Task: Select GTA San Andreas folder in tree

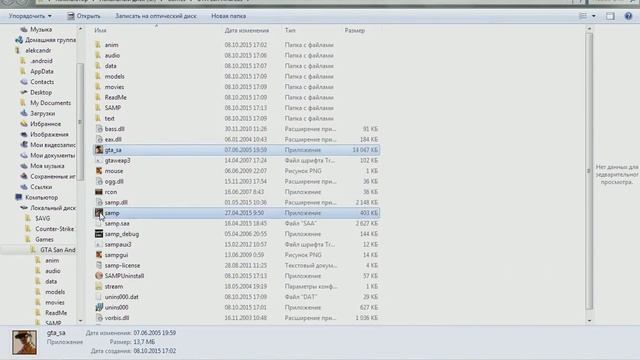Action: pos(58,250)
